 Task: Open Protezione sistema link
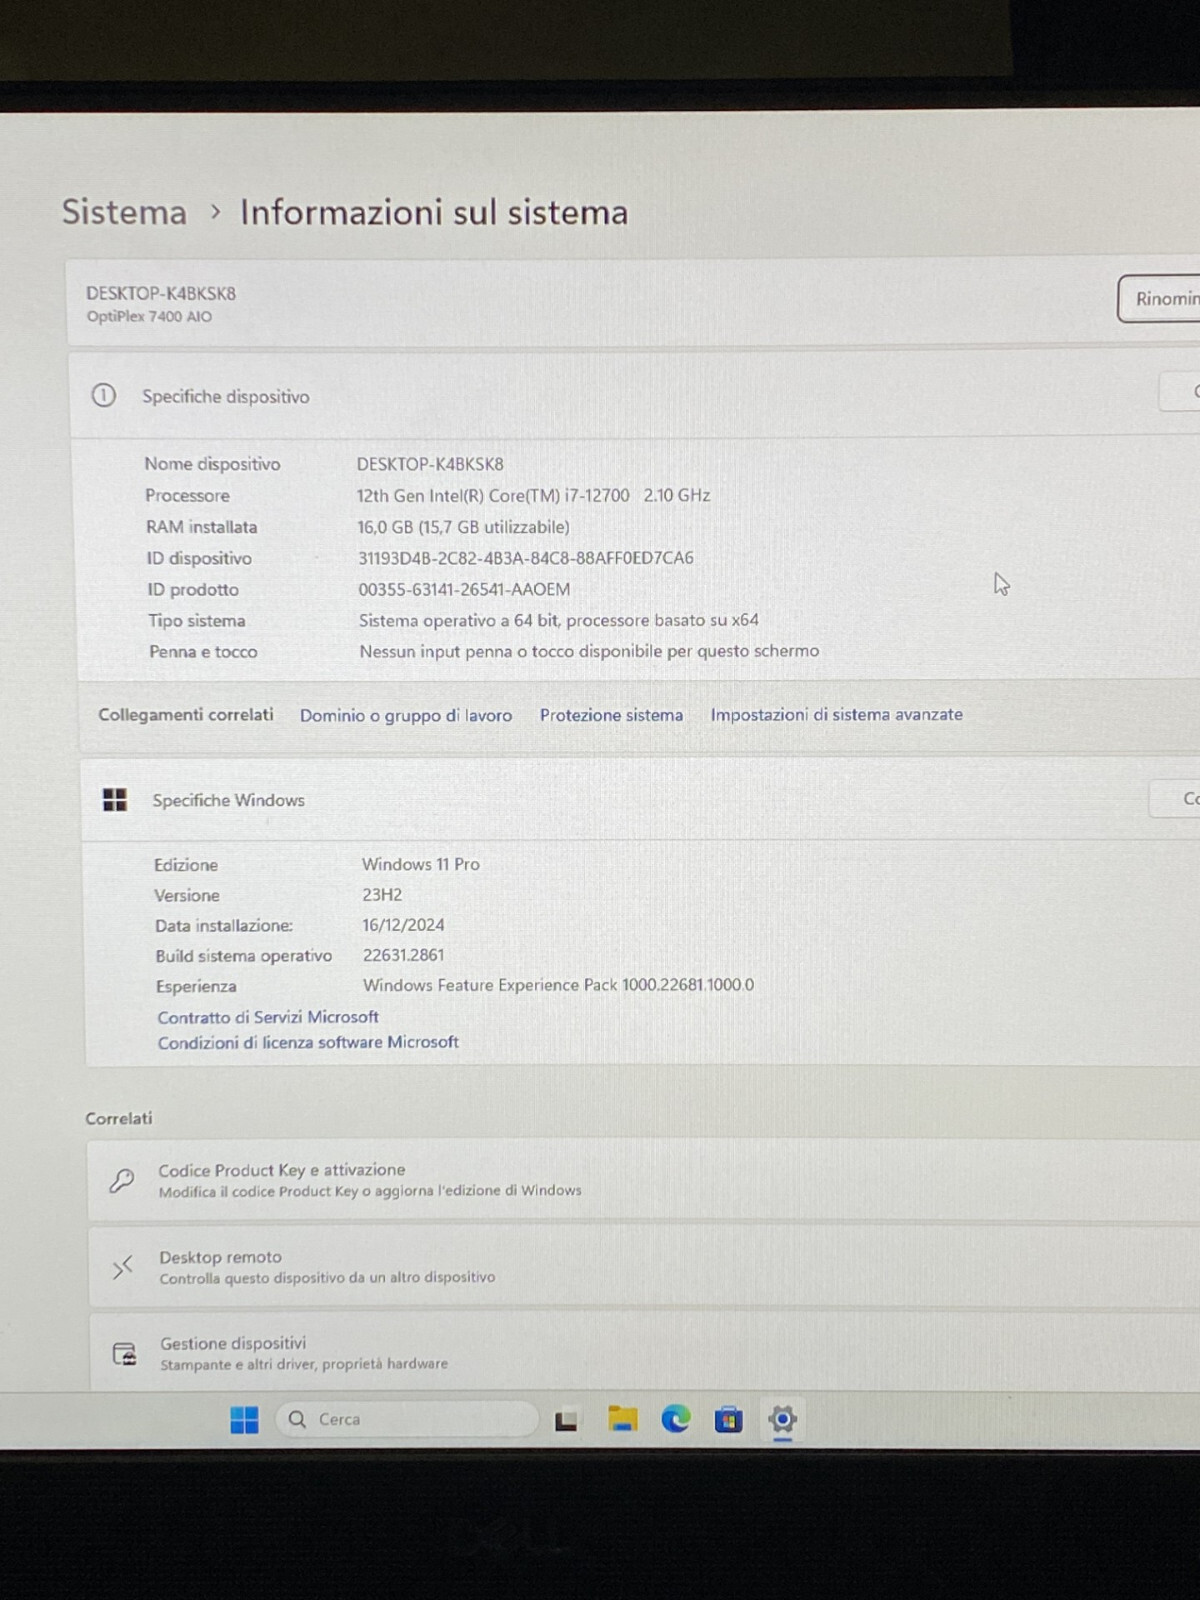point(611,715)
